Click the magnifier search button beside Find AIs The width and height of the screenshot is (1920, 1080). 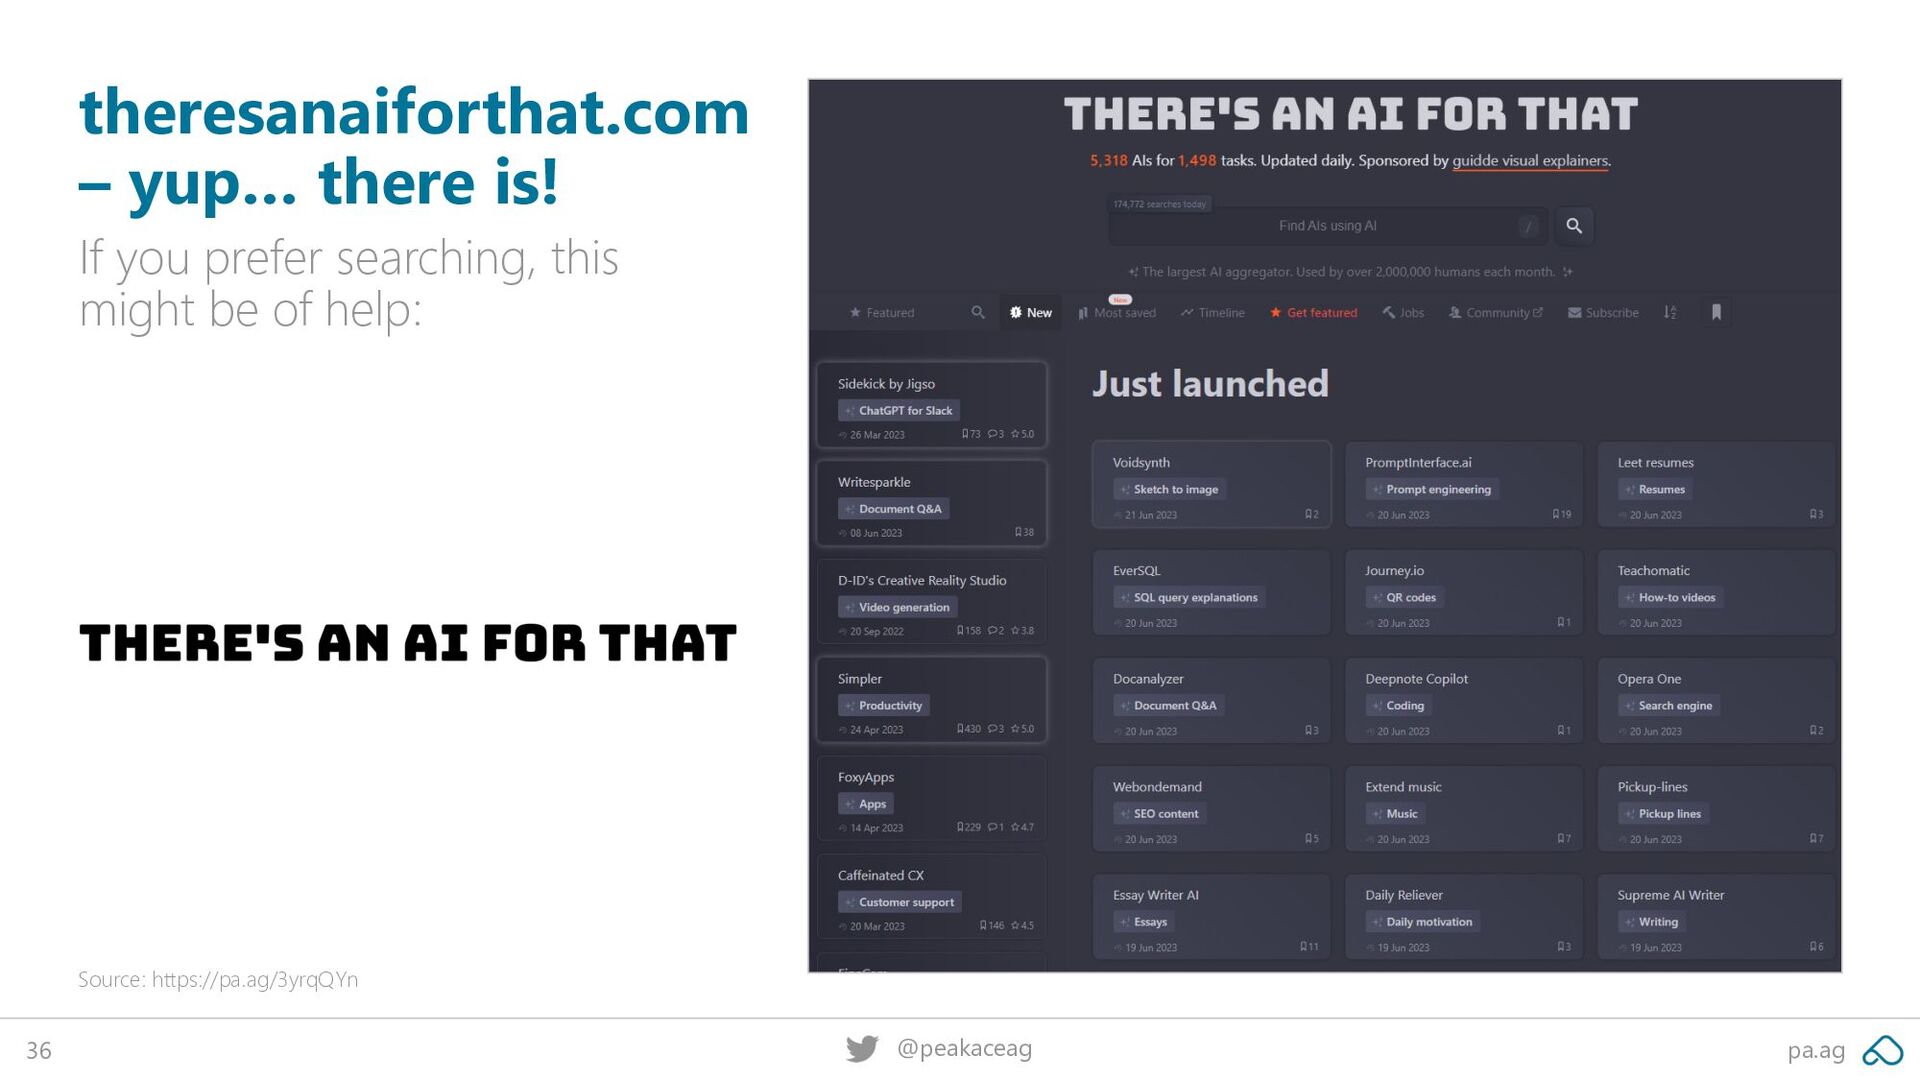point(1574,226)
